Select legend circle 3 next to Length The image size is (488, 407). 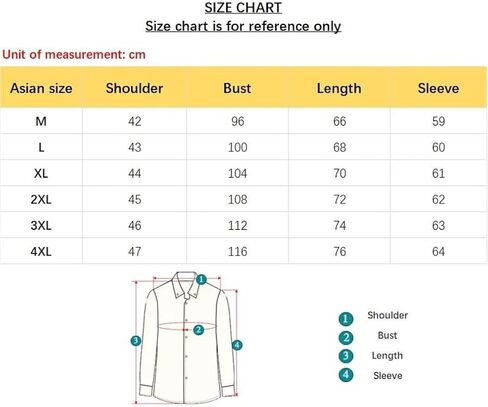pyautogui.click(x=346, y=356)
